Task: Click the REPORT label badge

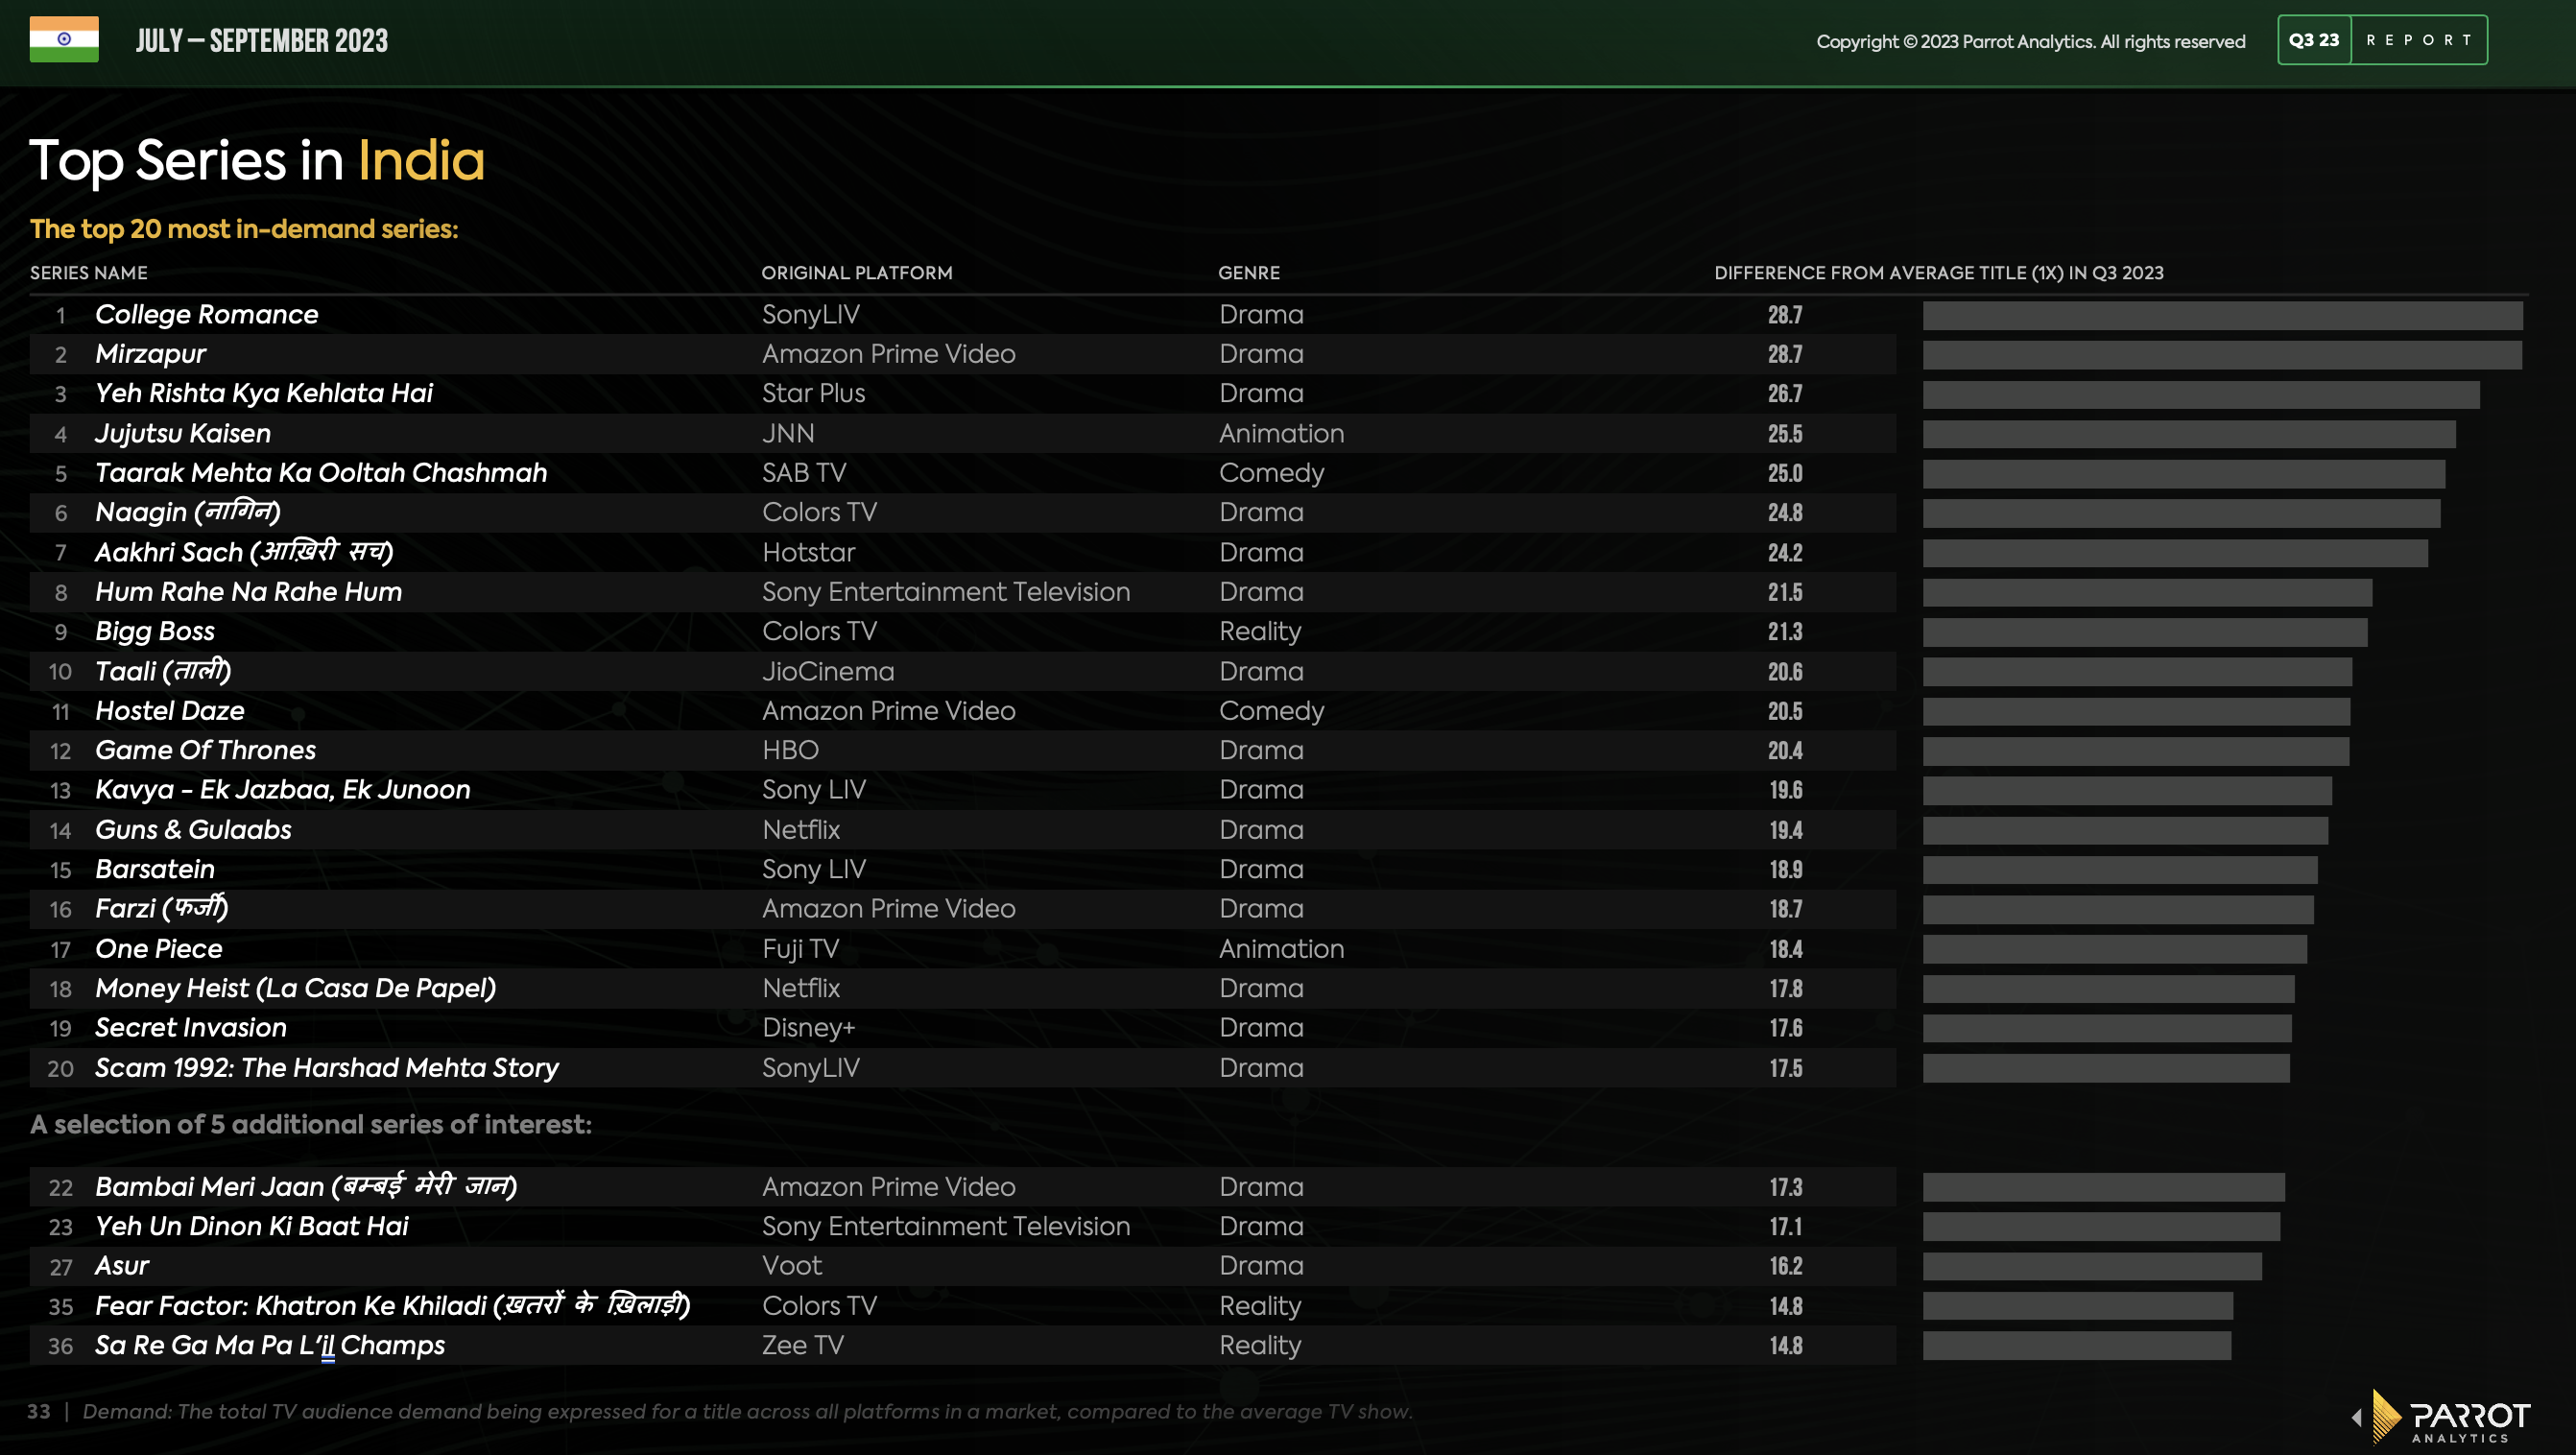Action: (2419, 40)
